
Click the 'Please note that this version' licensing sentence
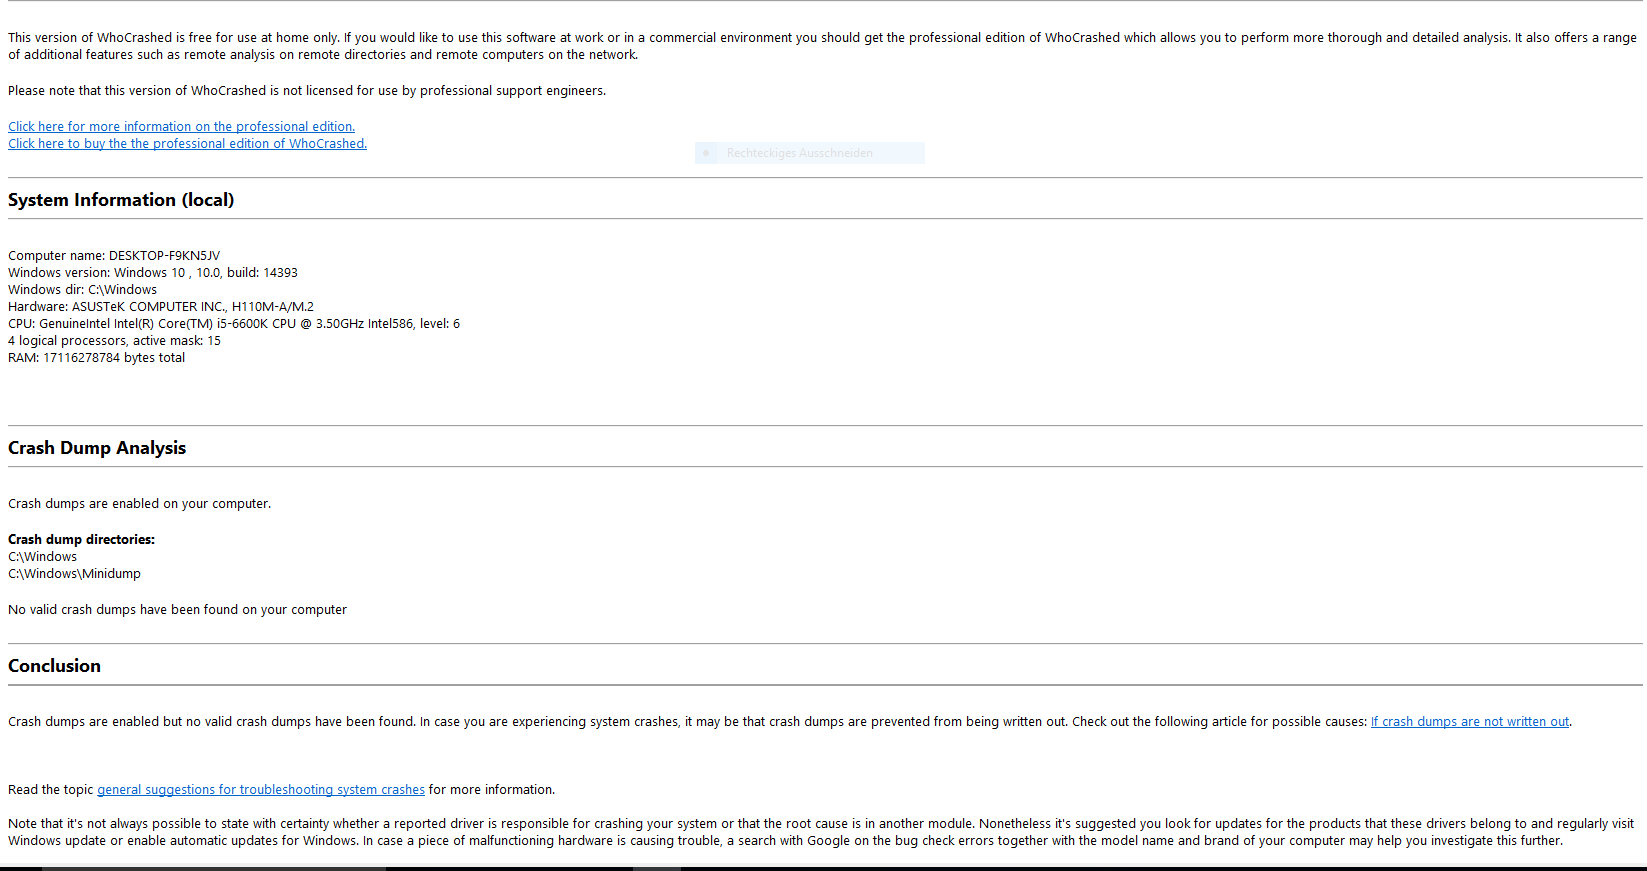307,91
